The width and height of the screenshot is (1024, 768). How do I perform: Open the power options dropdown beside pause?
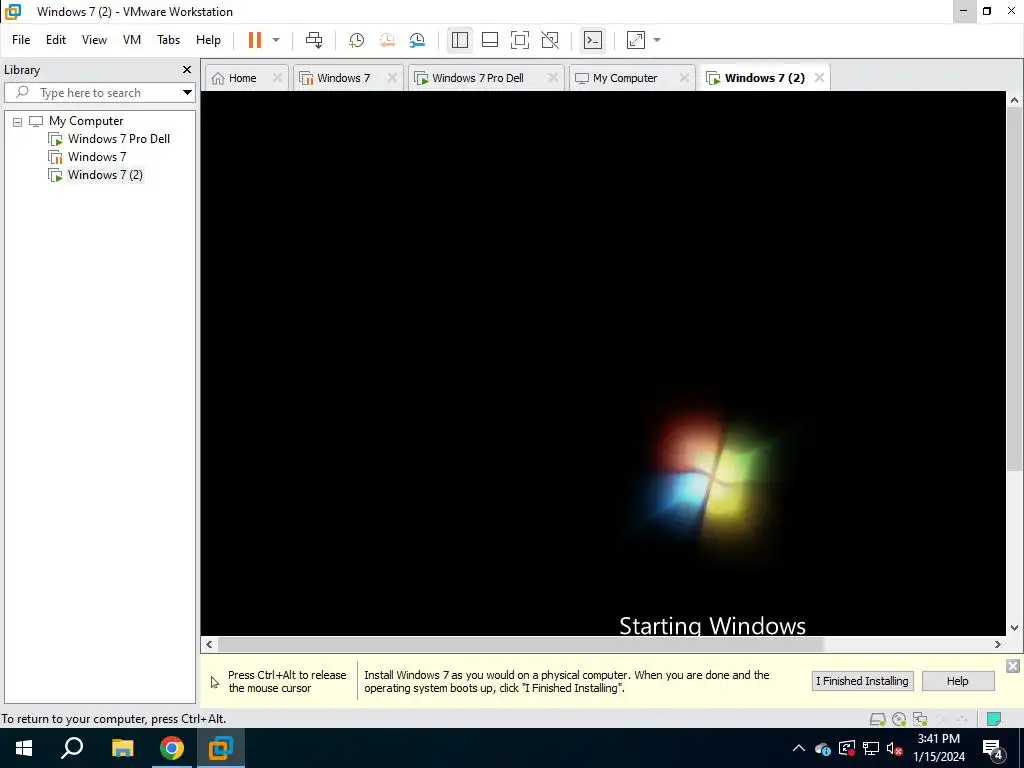coord(276,40)
